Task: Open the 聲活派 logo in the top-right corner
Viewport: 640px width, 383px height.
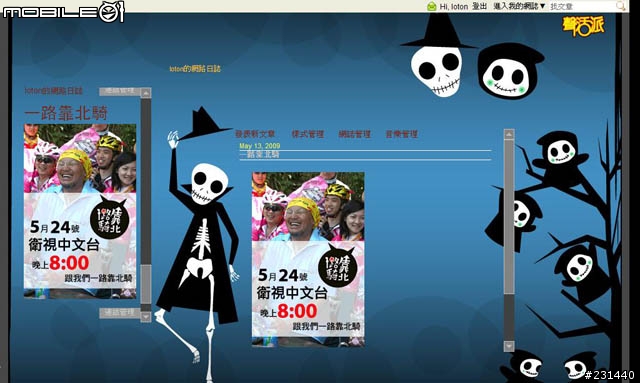Action: [x=583, y=26]
